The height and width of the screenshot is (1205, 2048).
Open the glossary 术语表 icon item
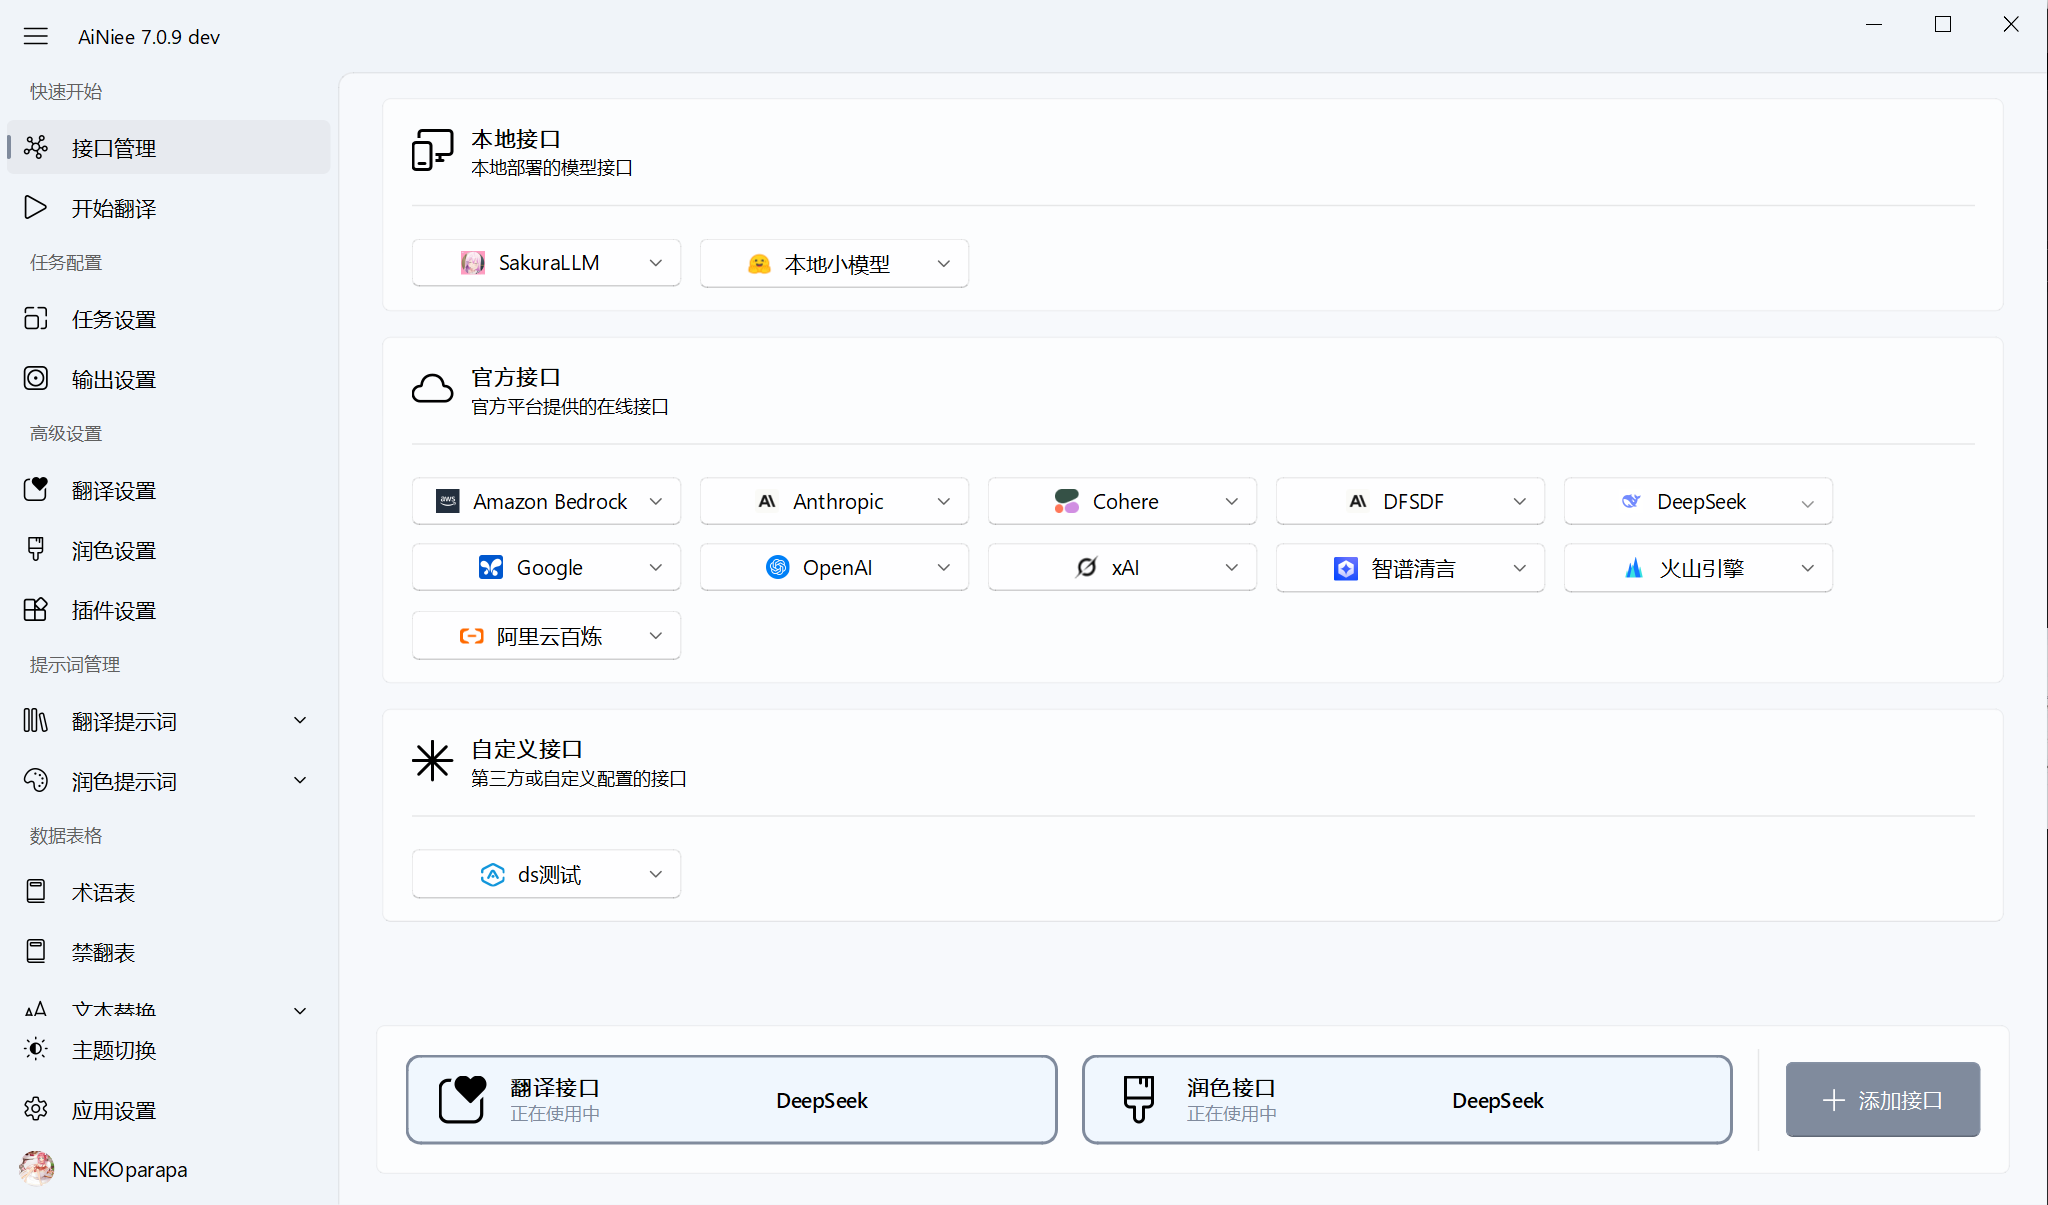click(x=36, y=892)
